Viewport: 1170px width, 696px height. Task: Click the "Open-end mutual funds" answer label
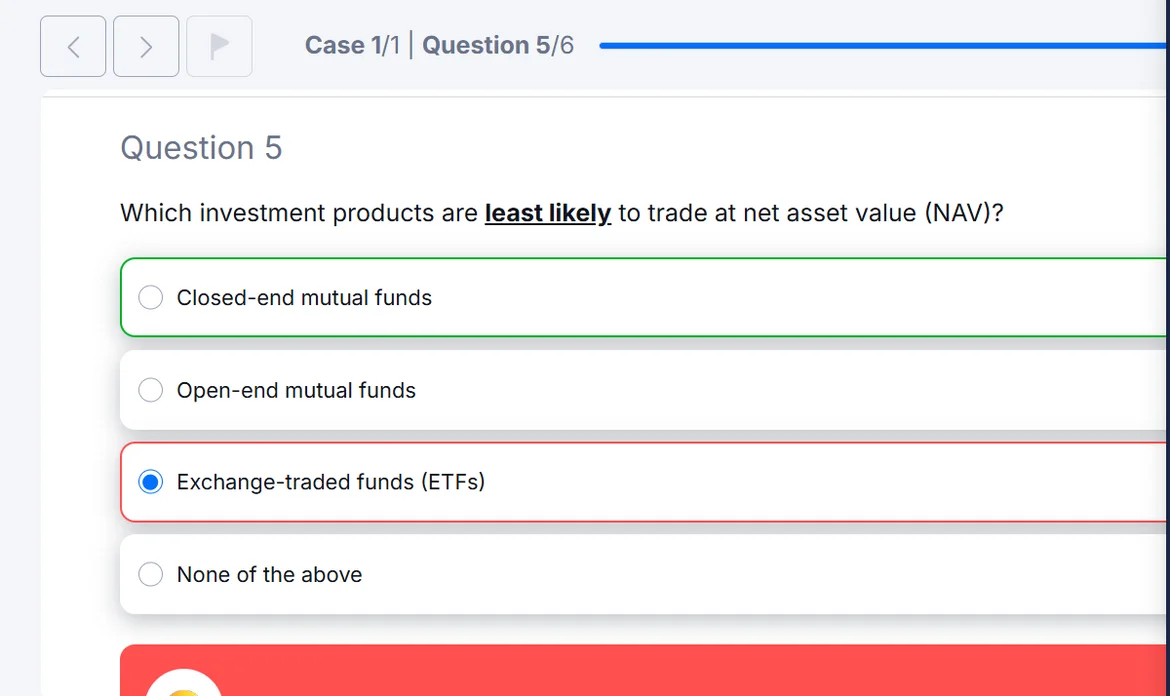click(296, 390)
